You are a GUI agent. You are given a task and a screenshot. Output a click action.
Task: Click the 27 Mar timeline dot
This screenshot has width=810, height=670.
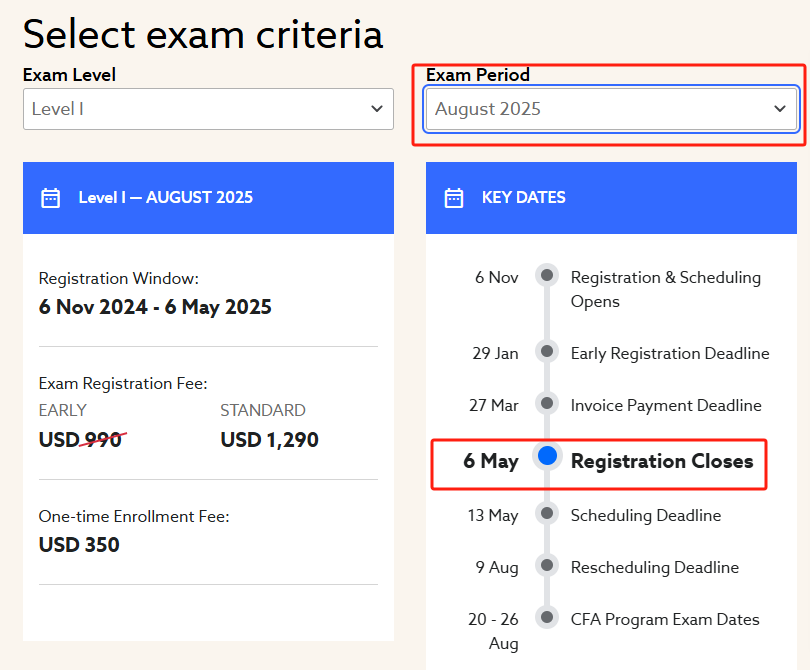coord(546,403)
